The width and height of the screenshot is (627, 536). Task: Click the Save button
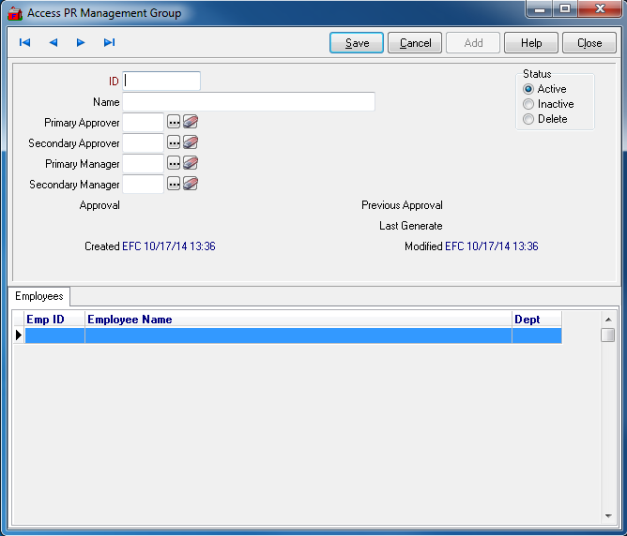(357, 43)
